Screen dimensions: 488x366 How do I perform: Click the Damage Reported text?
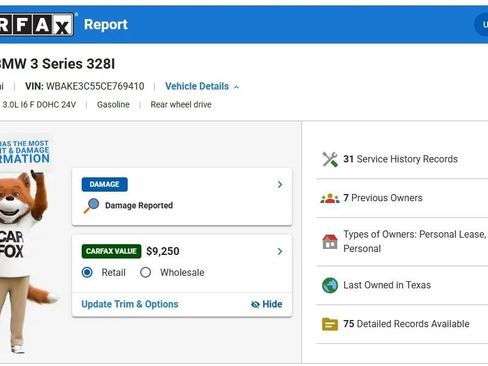(x=139, y=205)
